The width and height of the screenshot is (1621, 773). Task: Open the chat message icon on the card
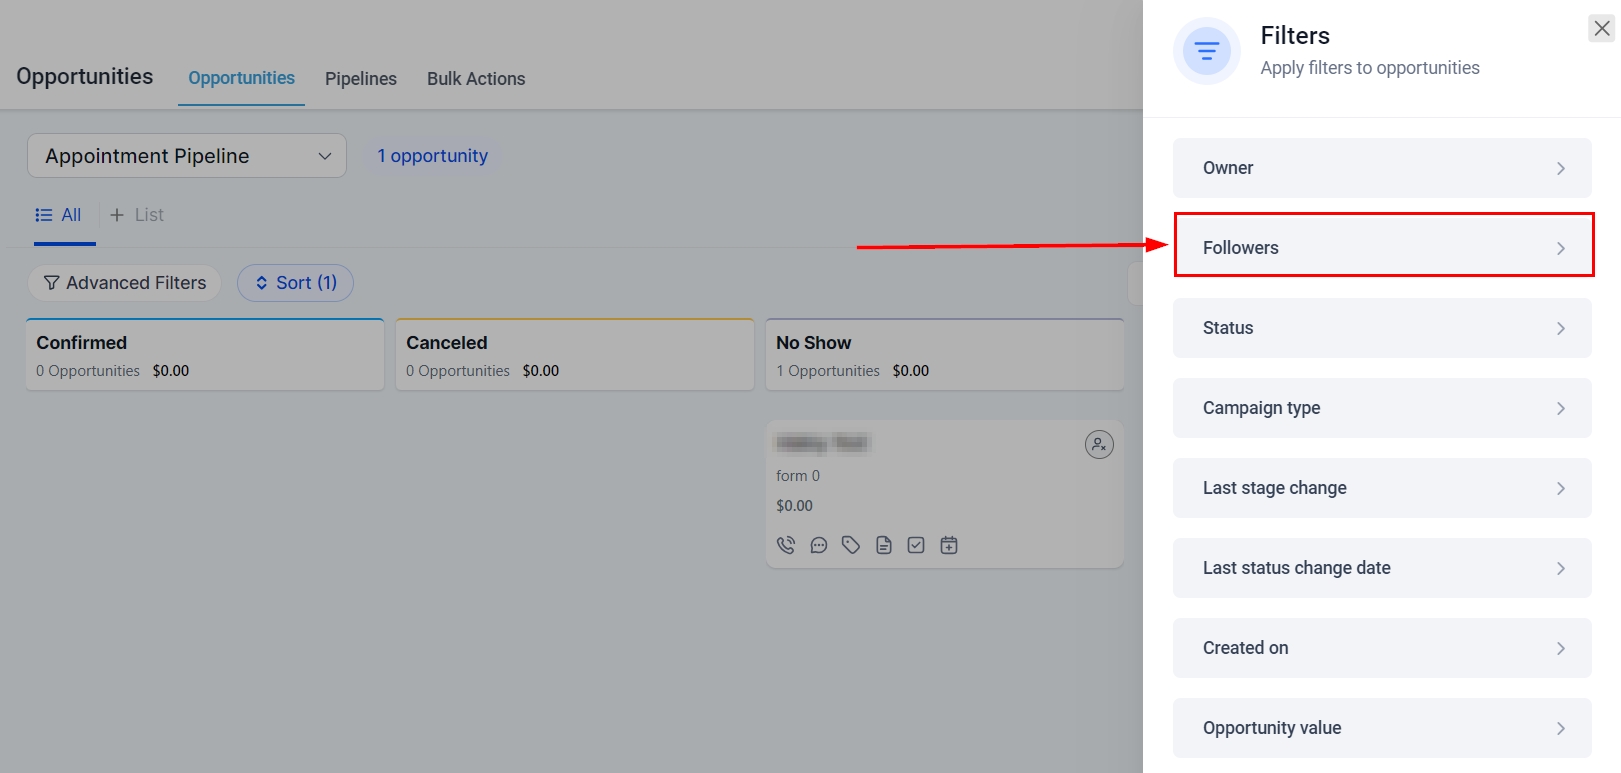[819, 545]
